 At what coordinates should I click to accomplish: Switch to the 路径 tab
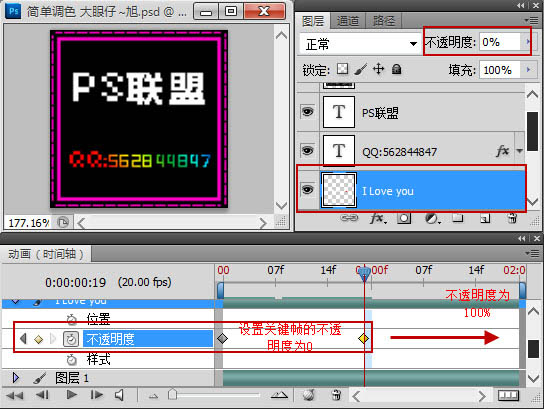(x=384, y=21)
